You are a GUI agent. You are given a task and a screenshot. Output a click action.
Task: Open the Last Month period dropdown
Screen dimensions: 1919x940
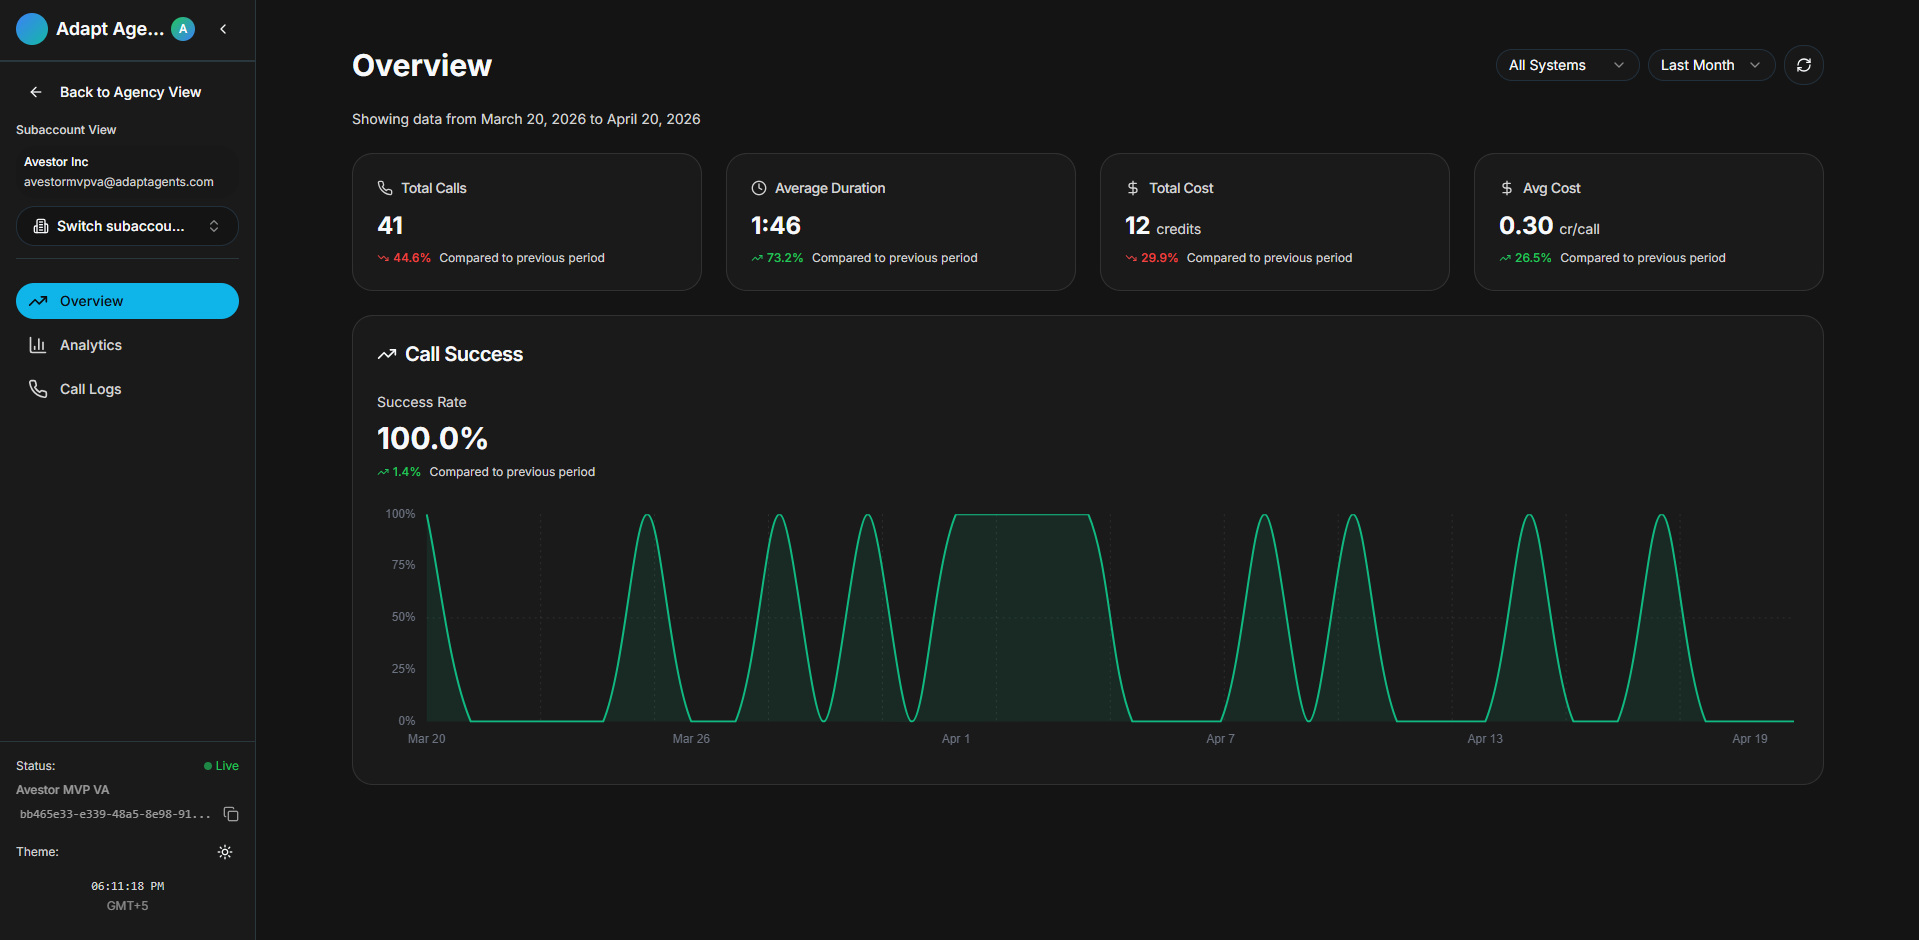1711,65
